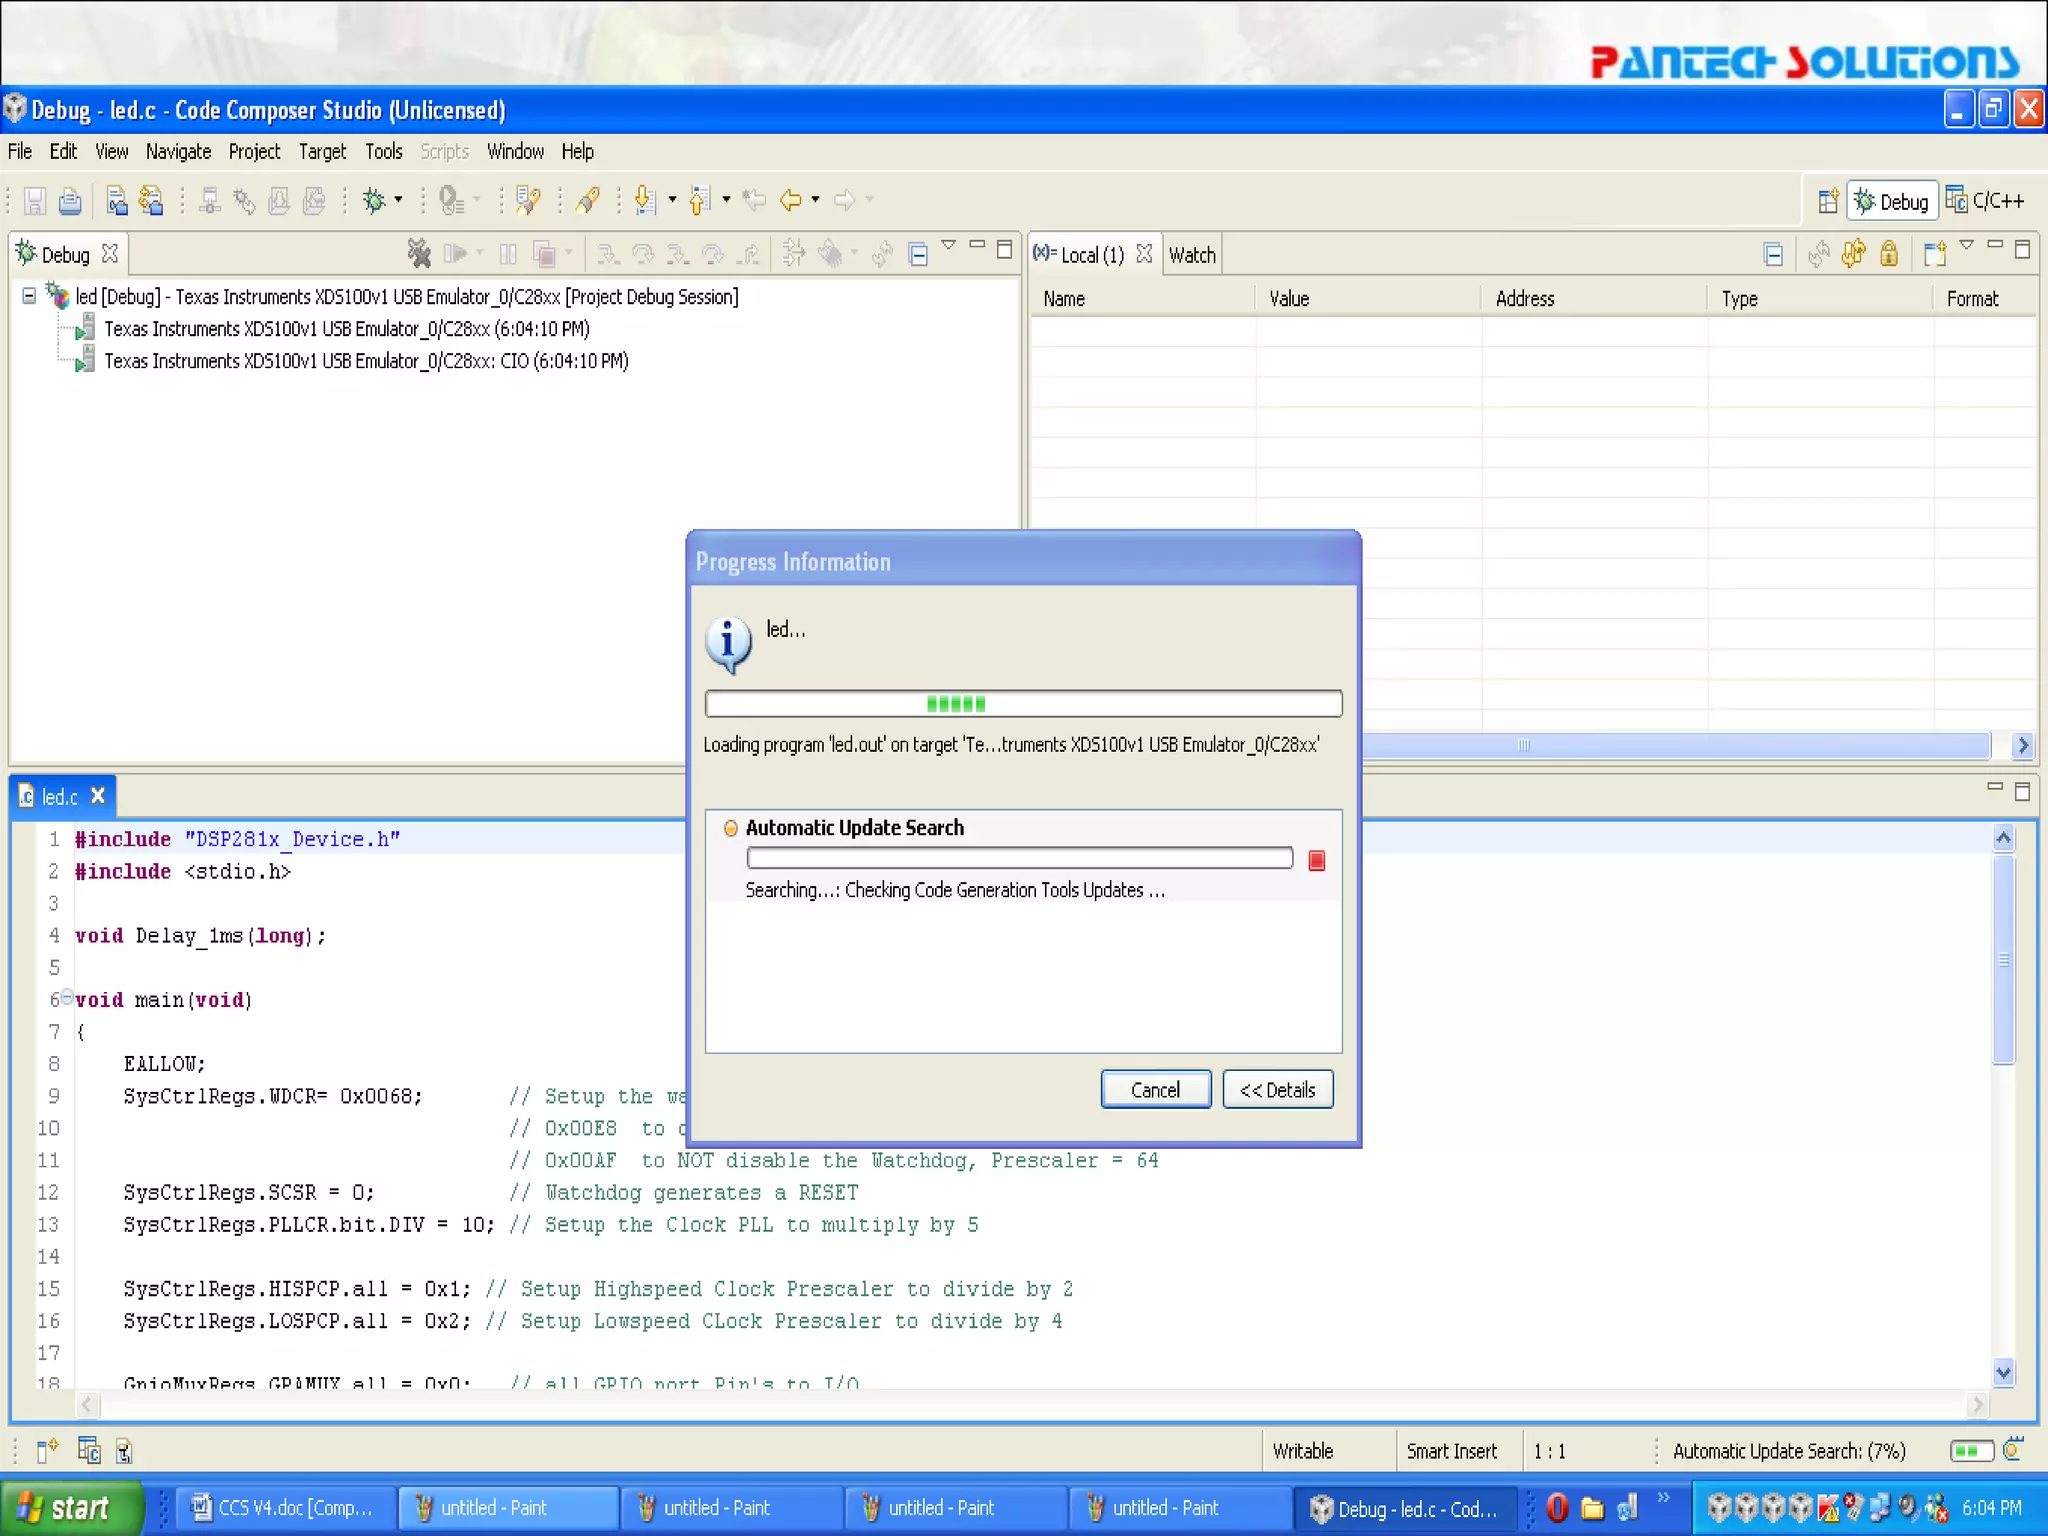The height and width of the screenshot is (1536, 2048).
Task: Collapse the led [Debug] session tree node
Action: [x=29, y=296]
